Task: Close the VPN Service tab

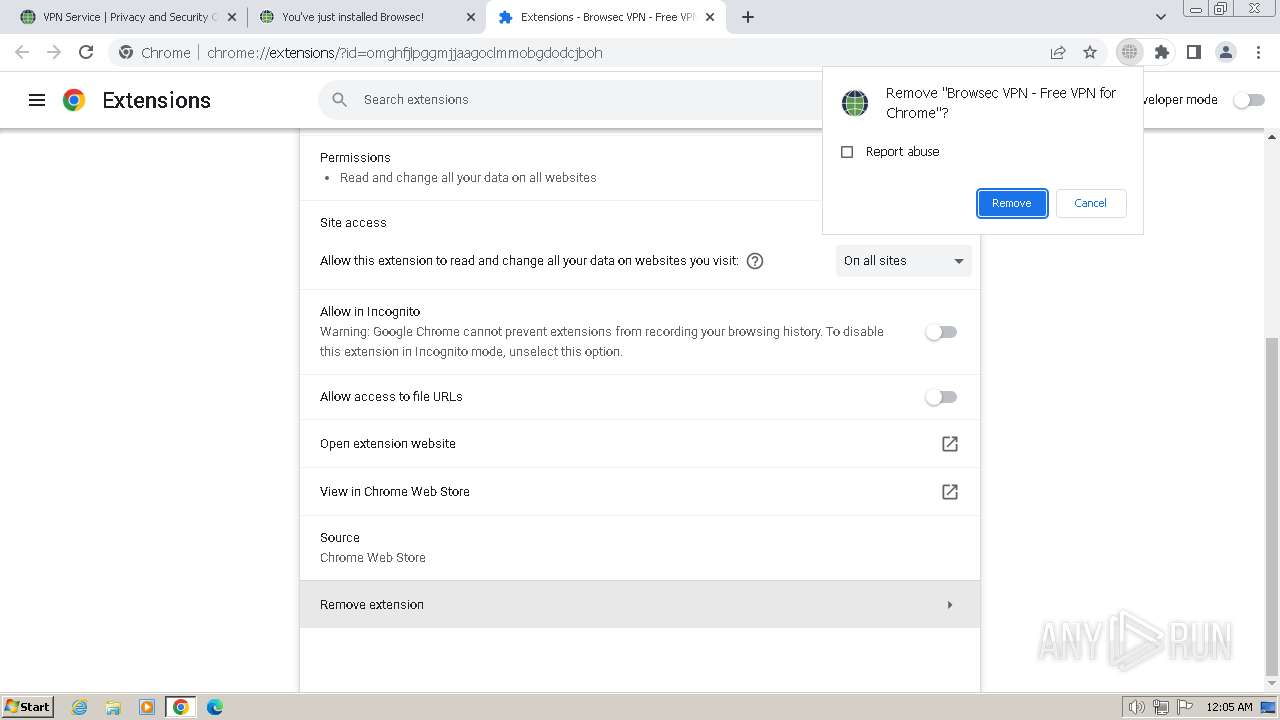Action: (231, 17)
